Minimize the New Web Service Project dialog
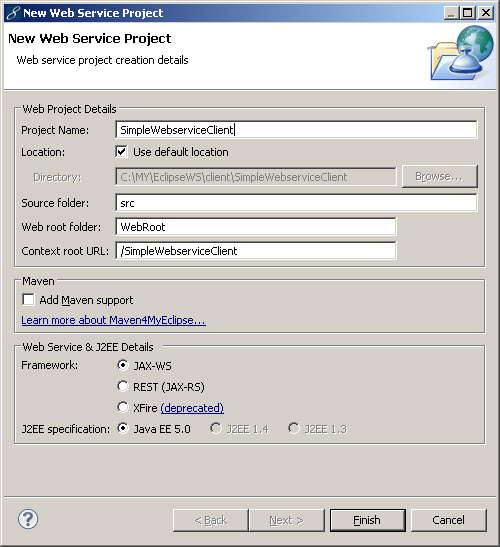500x547 pixels. [x=451, y=13]
